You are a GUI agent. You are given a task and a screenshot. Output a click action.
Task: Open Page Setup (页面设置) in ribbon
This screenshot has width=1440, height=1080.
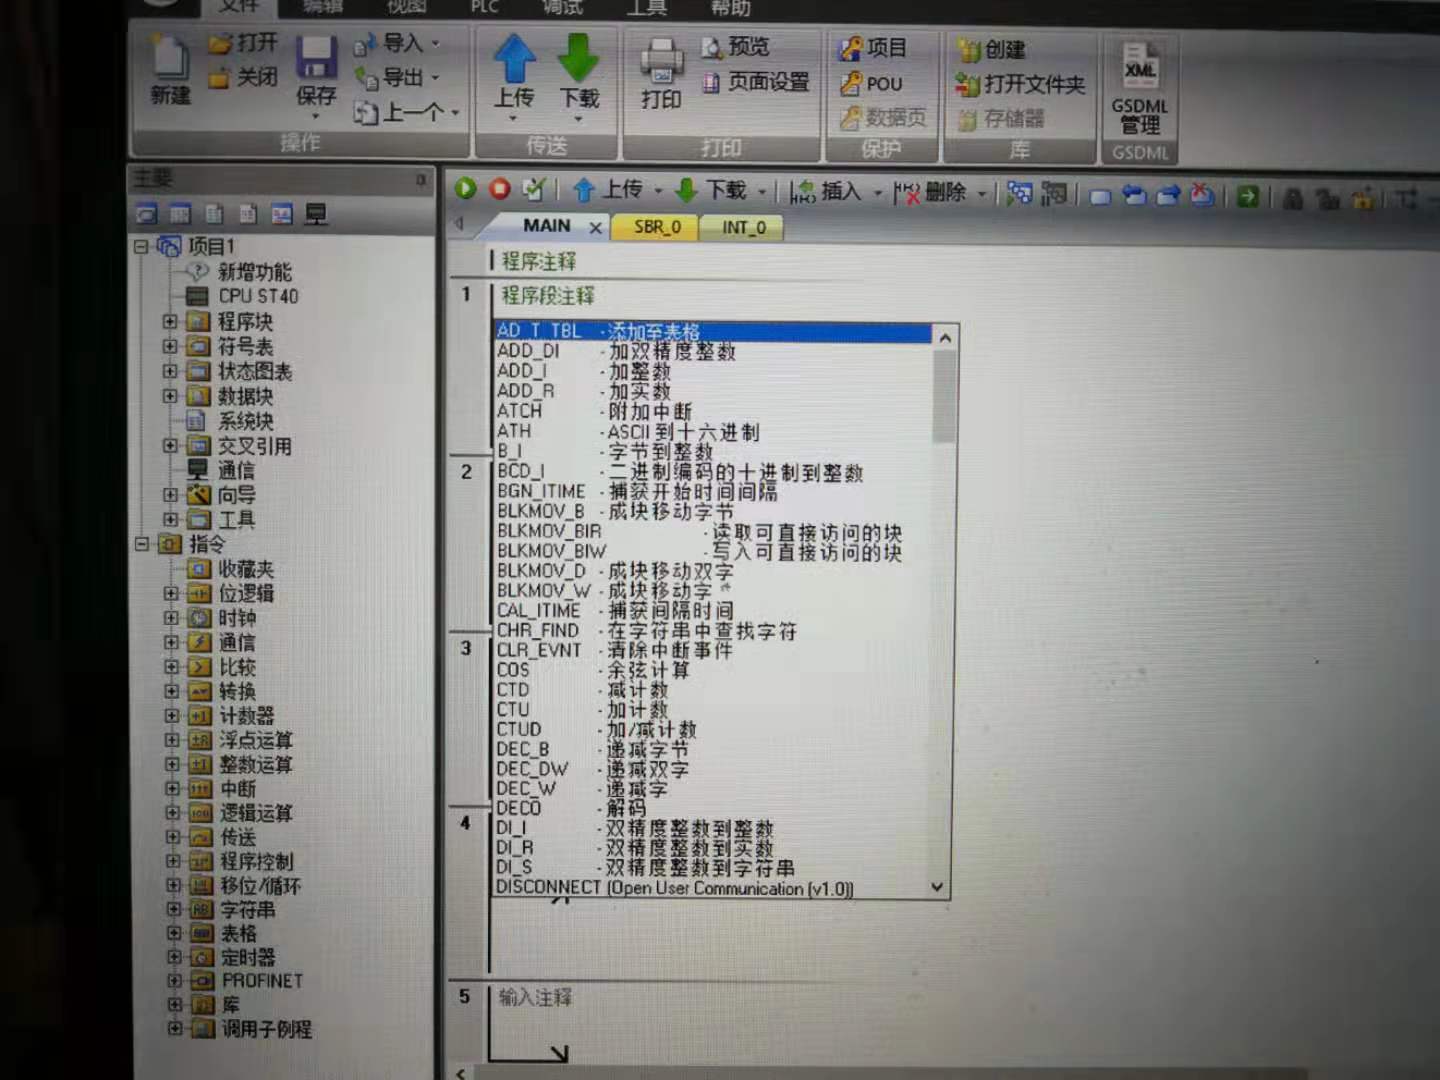click(758, 83)
